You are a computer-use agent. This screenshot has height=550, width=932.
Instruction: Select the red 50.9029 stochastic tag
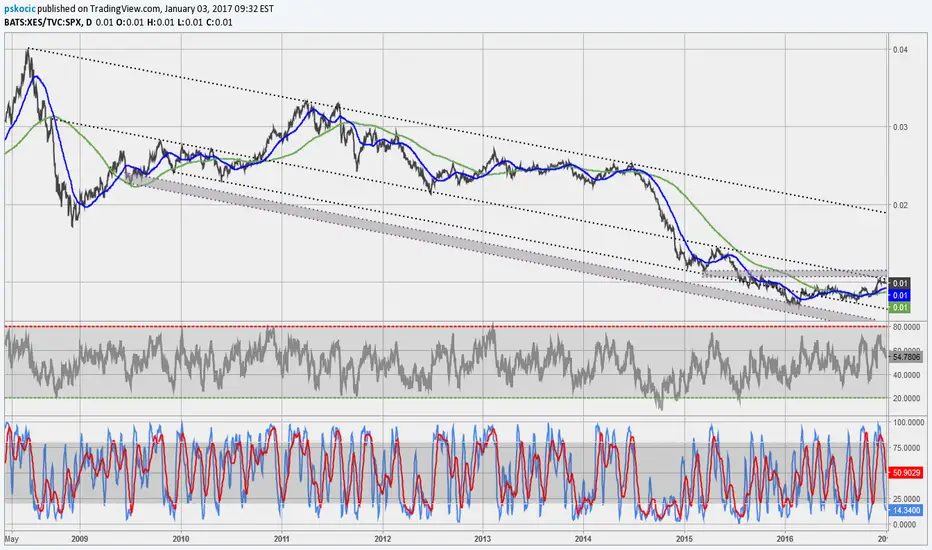point(906,473)
